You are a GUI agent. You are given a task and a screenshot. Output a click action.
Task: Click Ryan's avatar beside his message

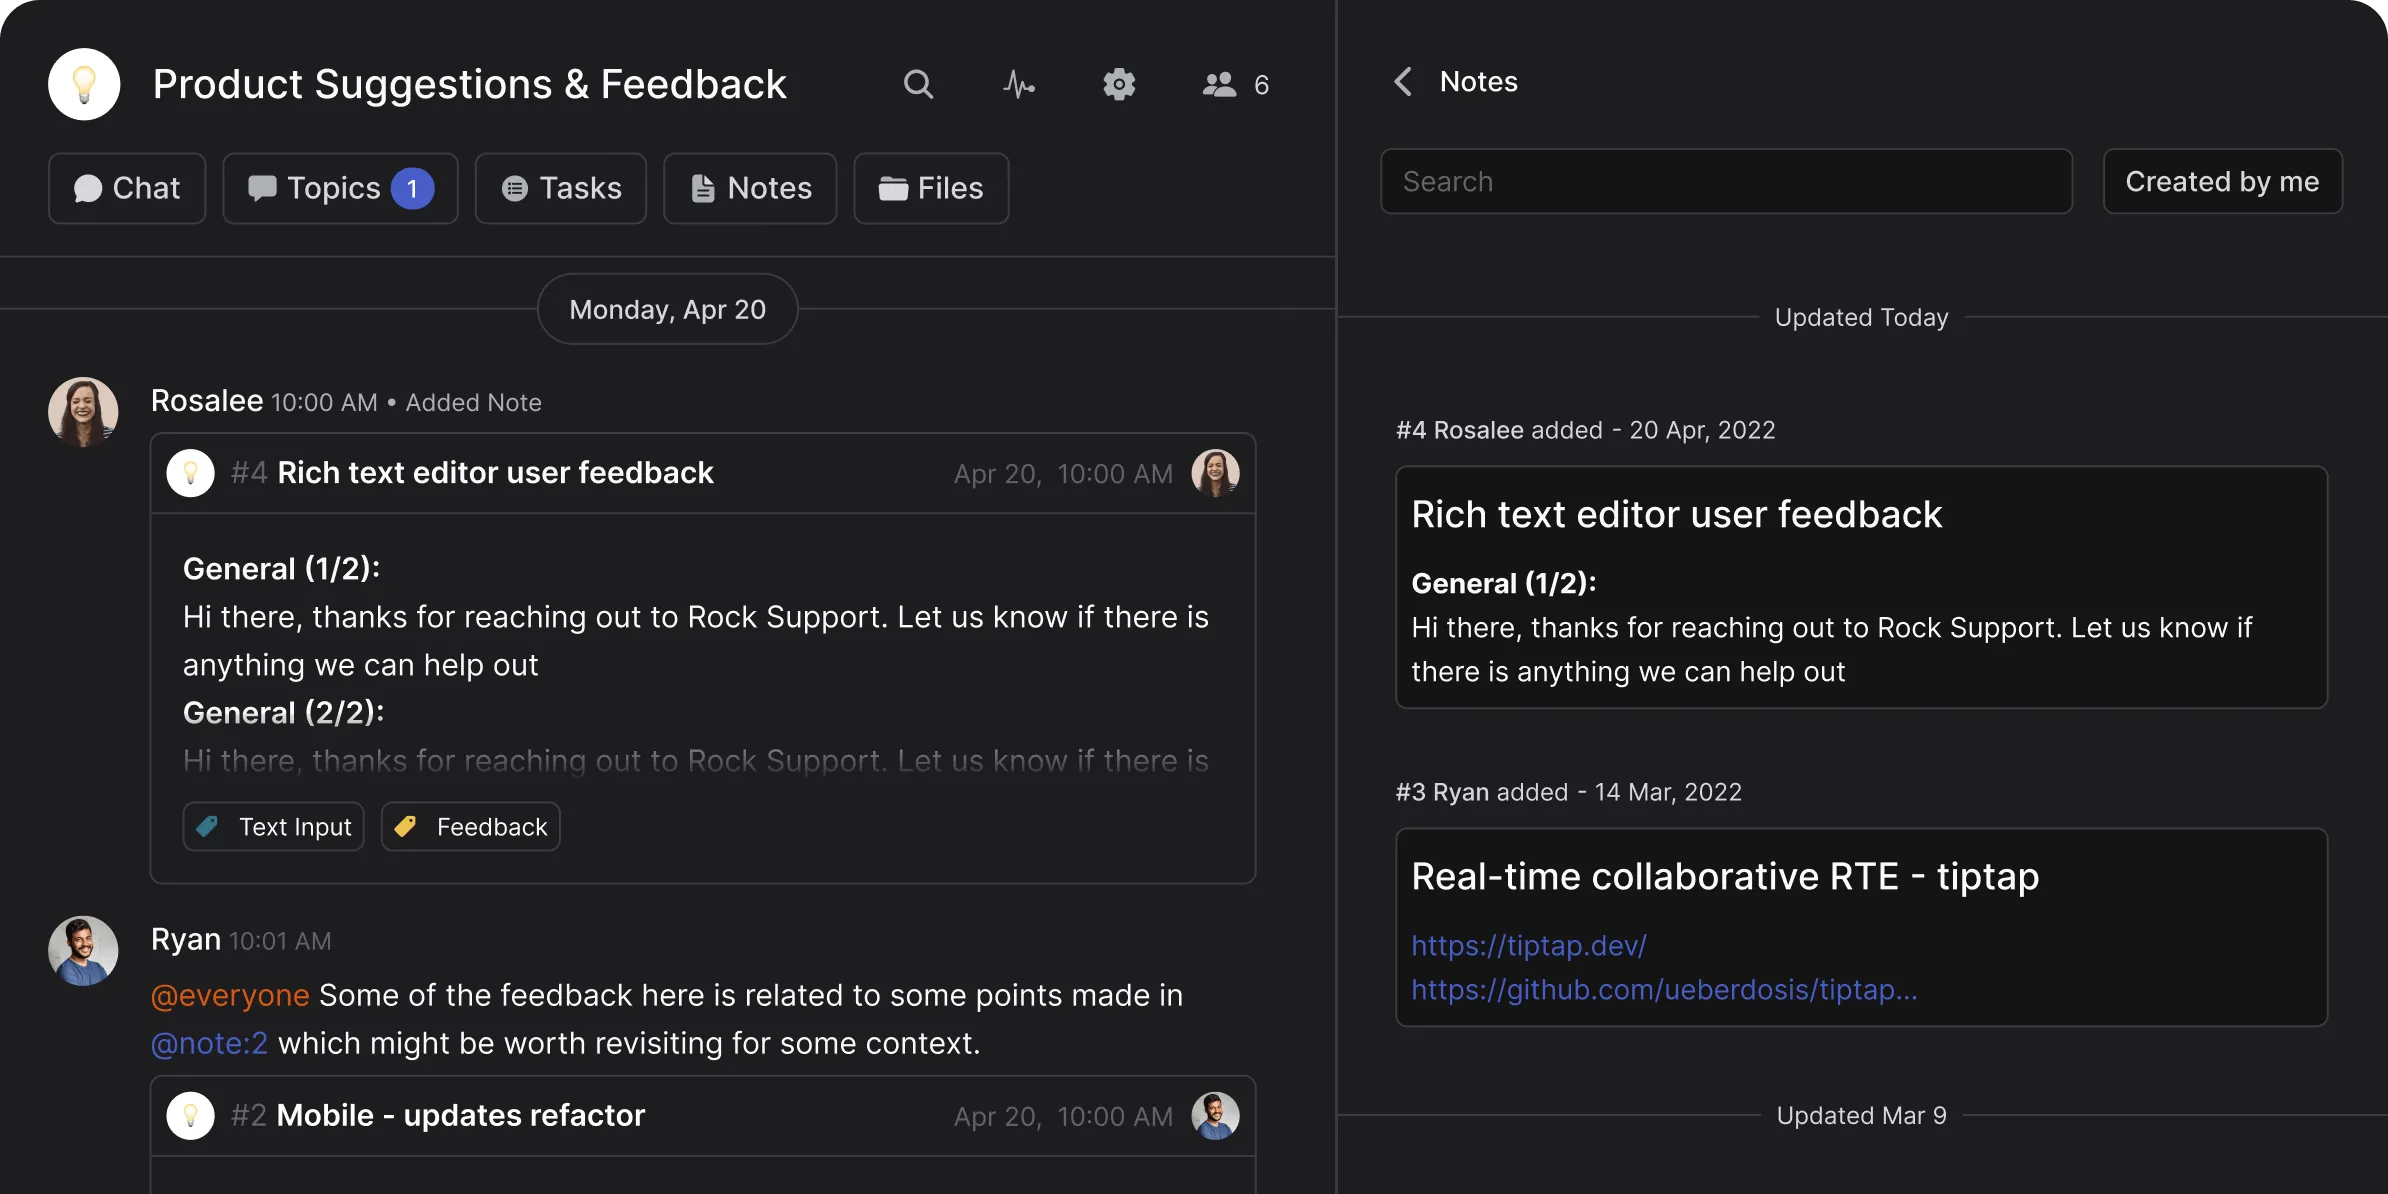tap(83, 950)
